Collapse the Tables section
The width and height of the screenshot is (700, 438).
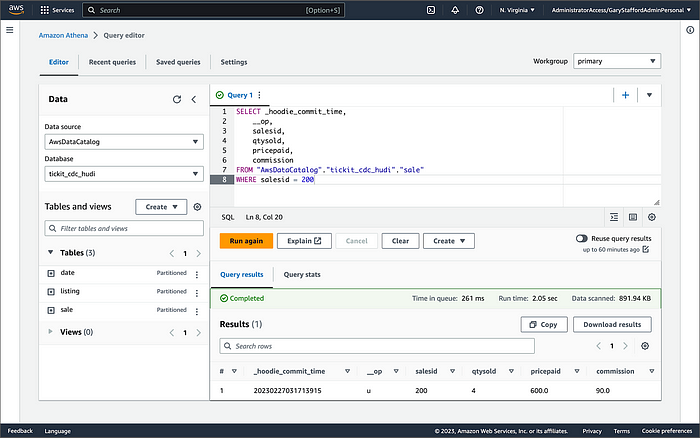click(50, 252)
